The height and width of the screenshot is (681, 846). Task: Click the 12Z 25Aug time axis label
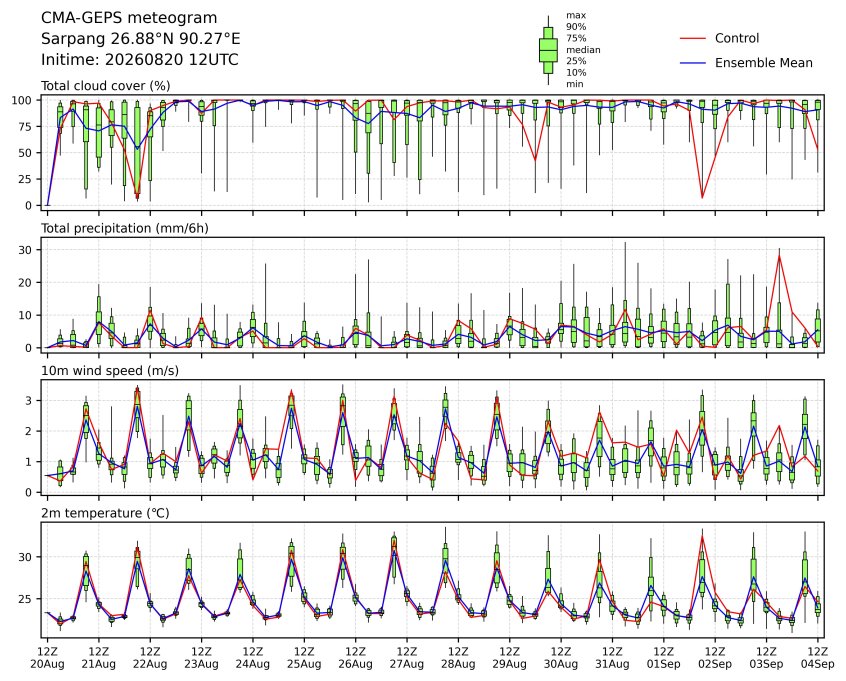pyautogui.click(x=304, y=658)
